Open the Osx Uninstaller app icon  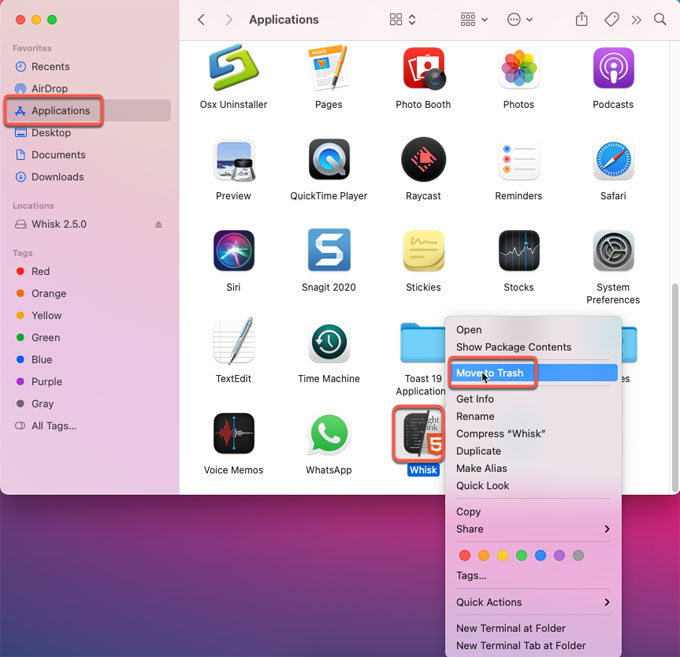coord(233,68)
